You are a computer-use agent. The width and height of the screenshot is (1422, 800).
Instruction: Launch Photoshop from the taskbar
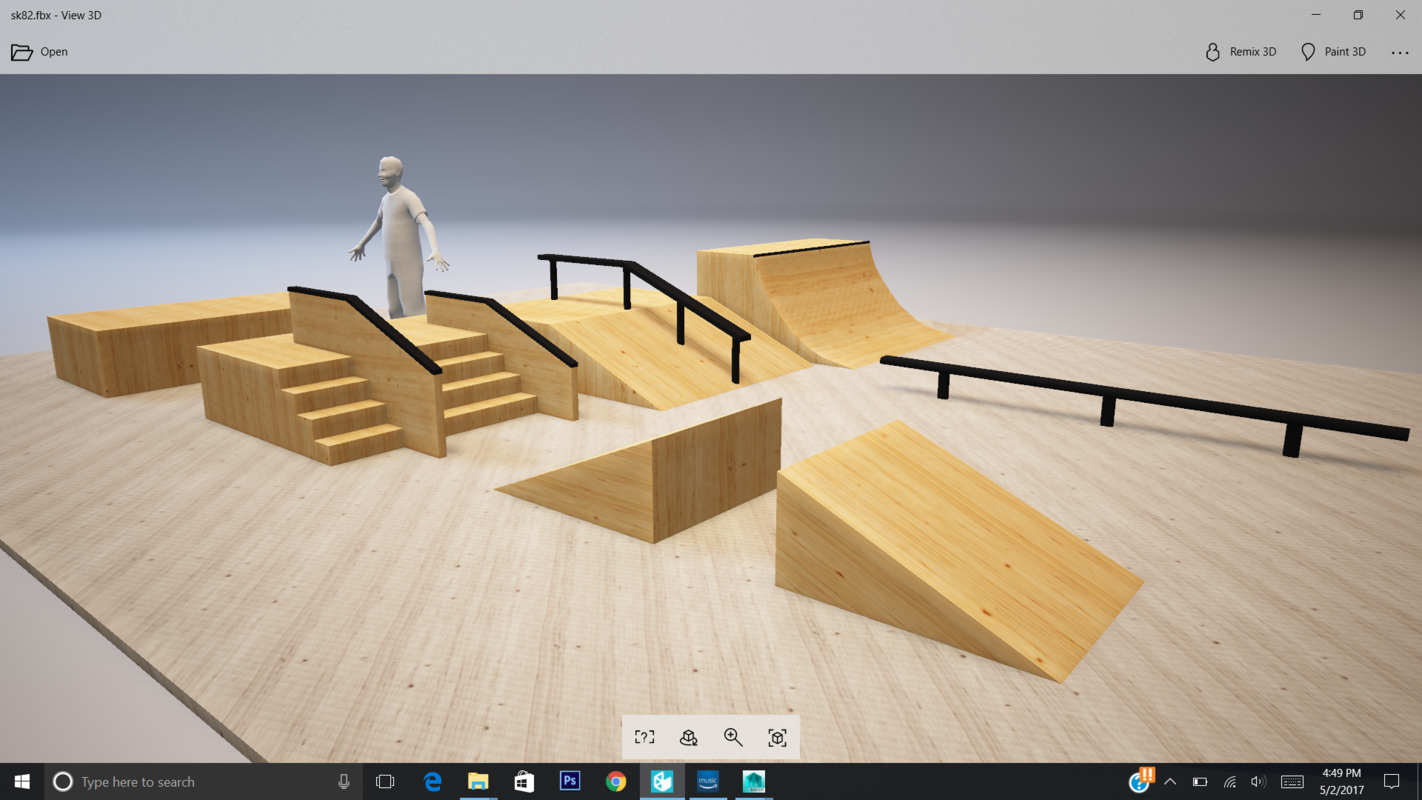[x=569, y=781]
